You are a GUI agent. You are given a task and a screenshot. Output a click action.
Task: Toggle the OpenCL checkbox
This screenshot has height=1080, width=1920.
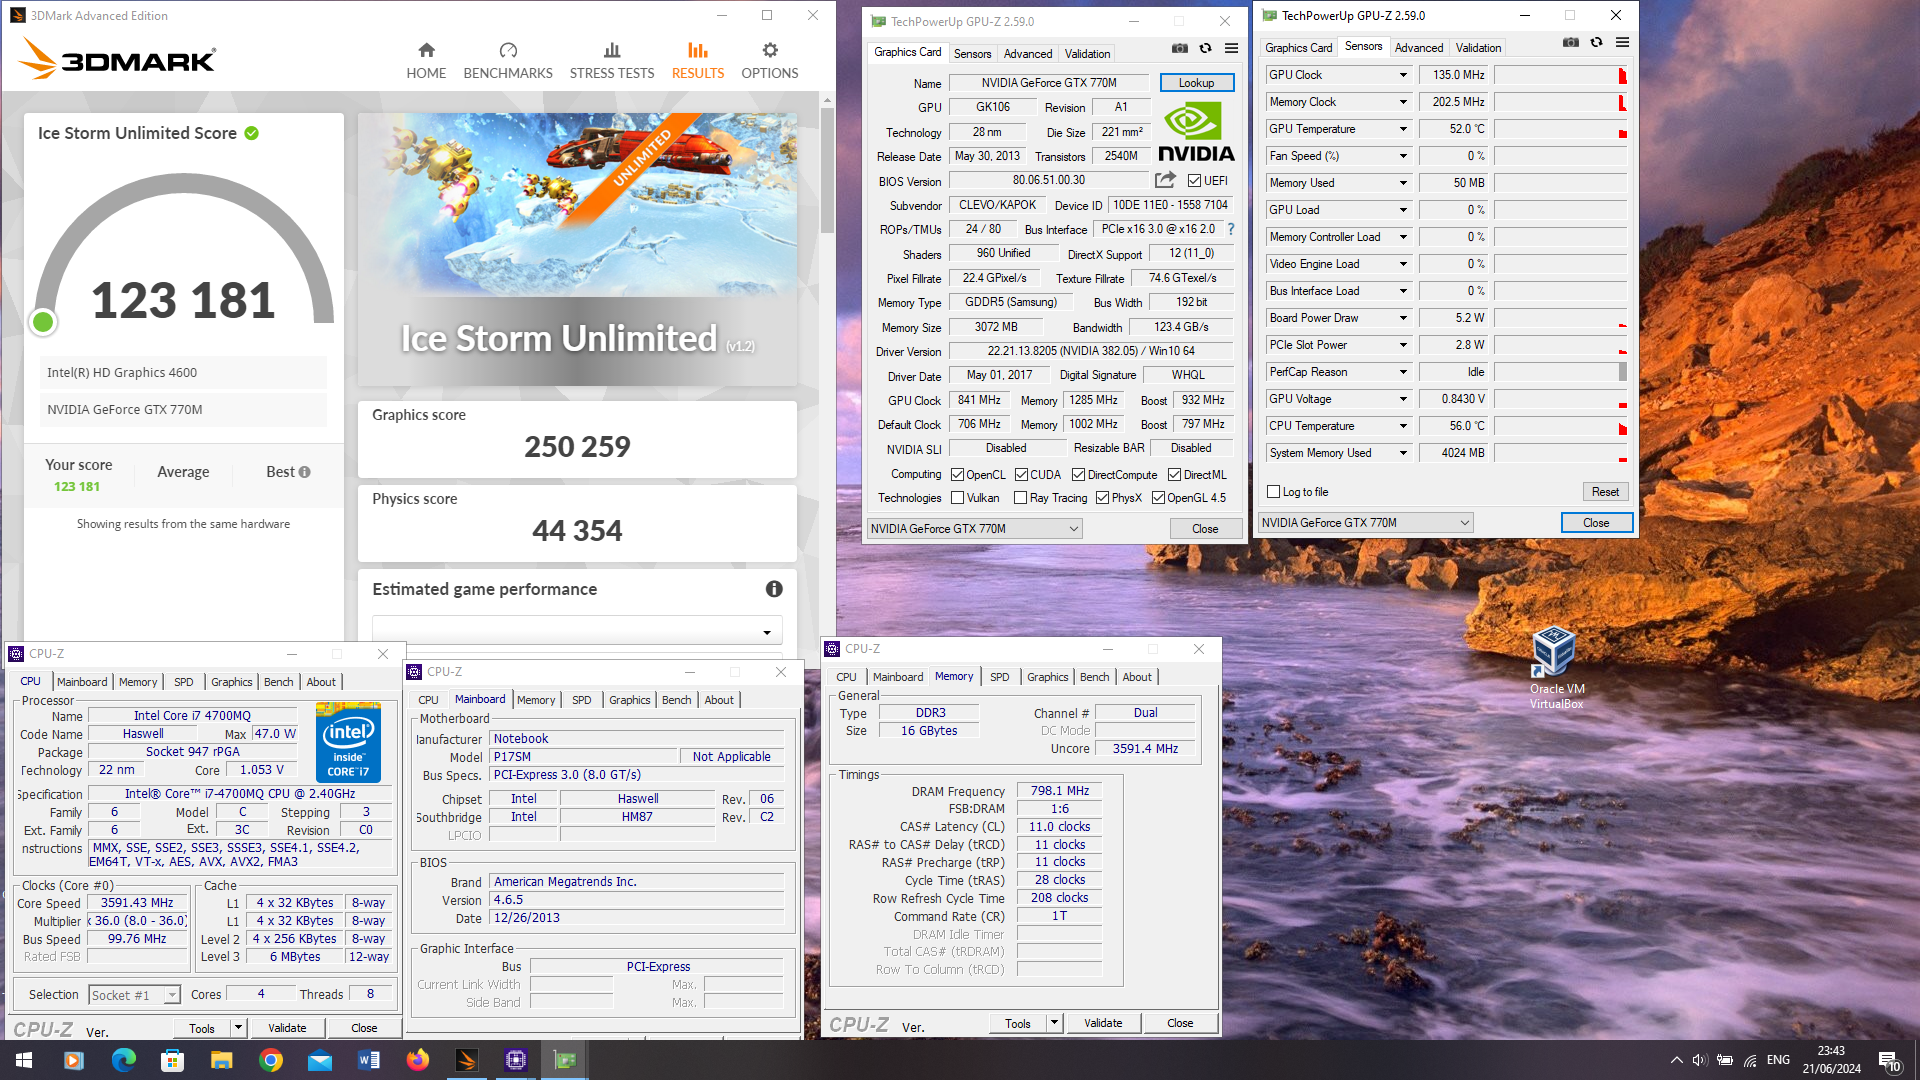click(957, 475)
